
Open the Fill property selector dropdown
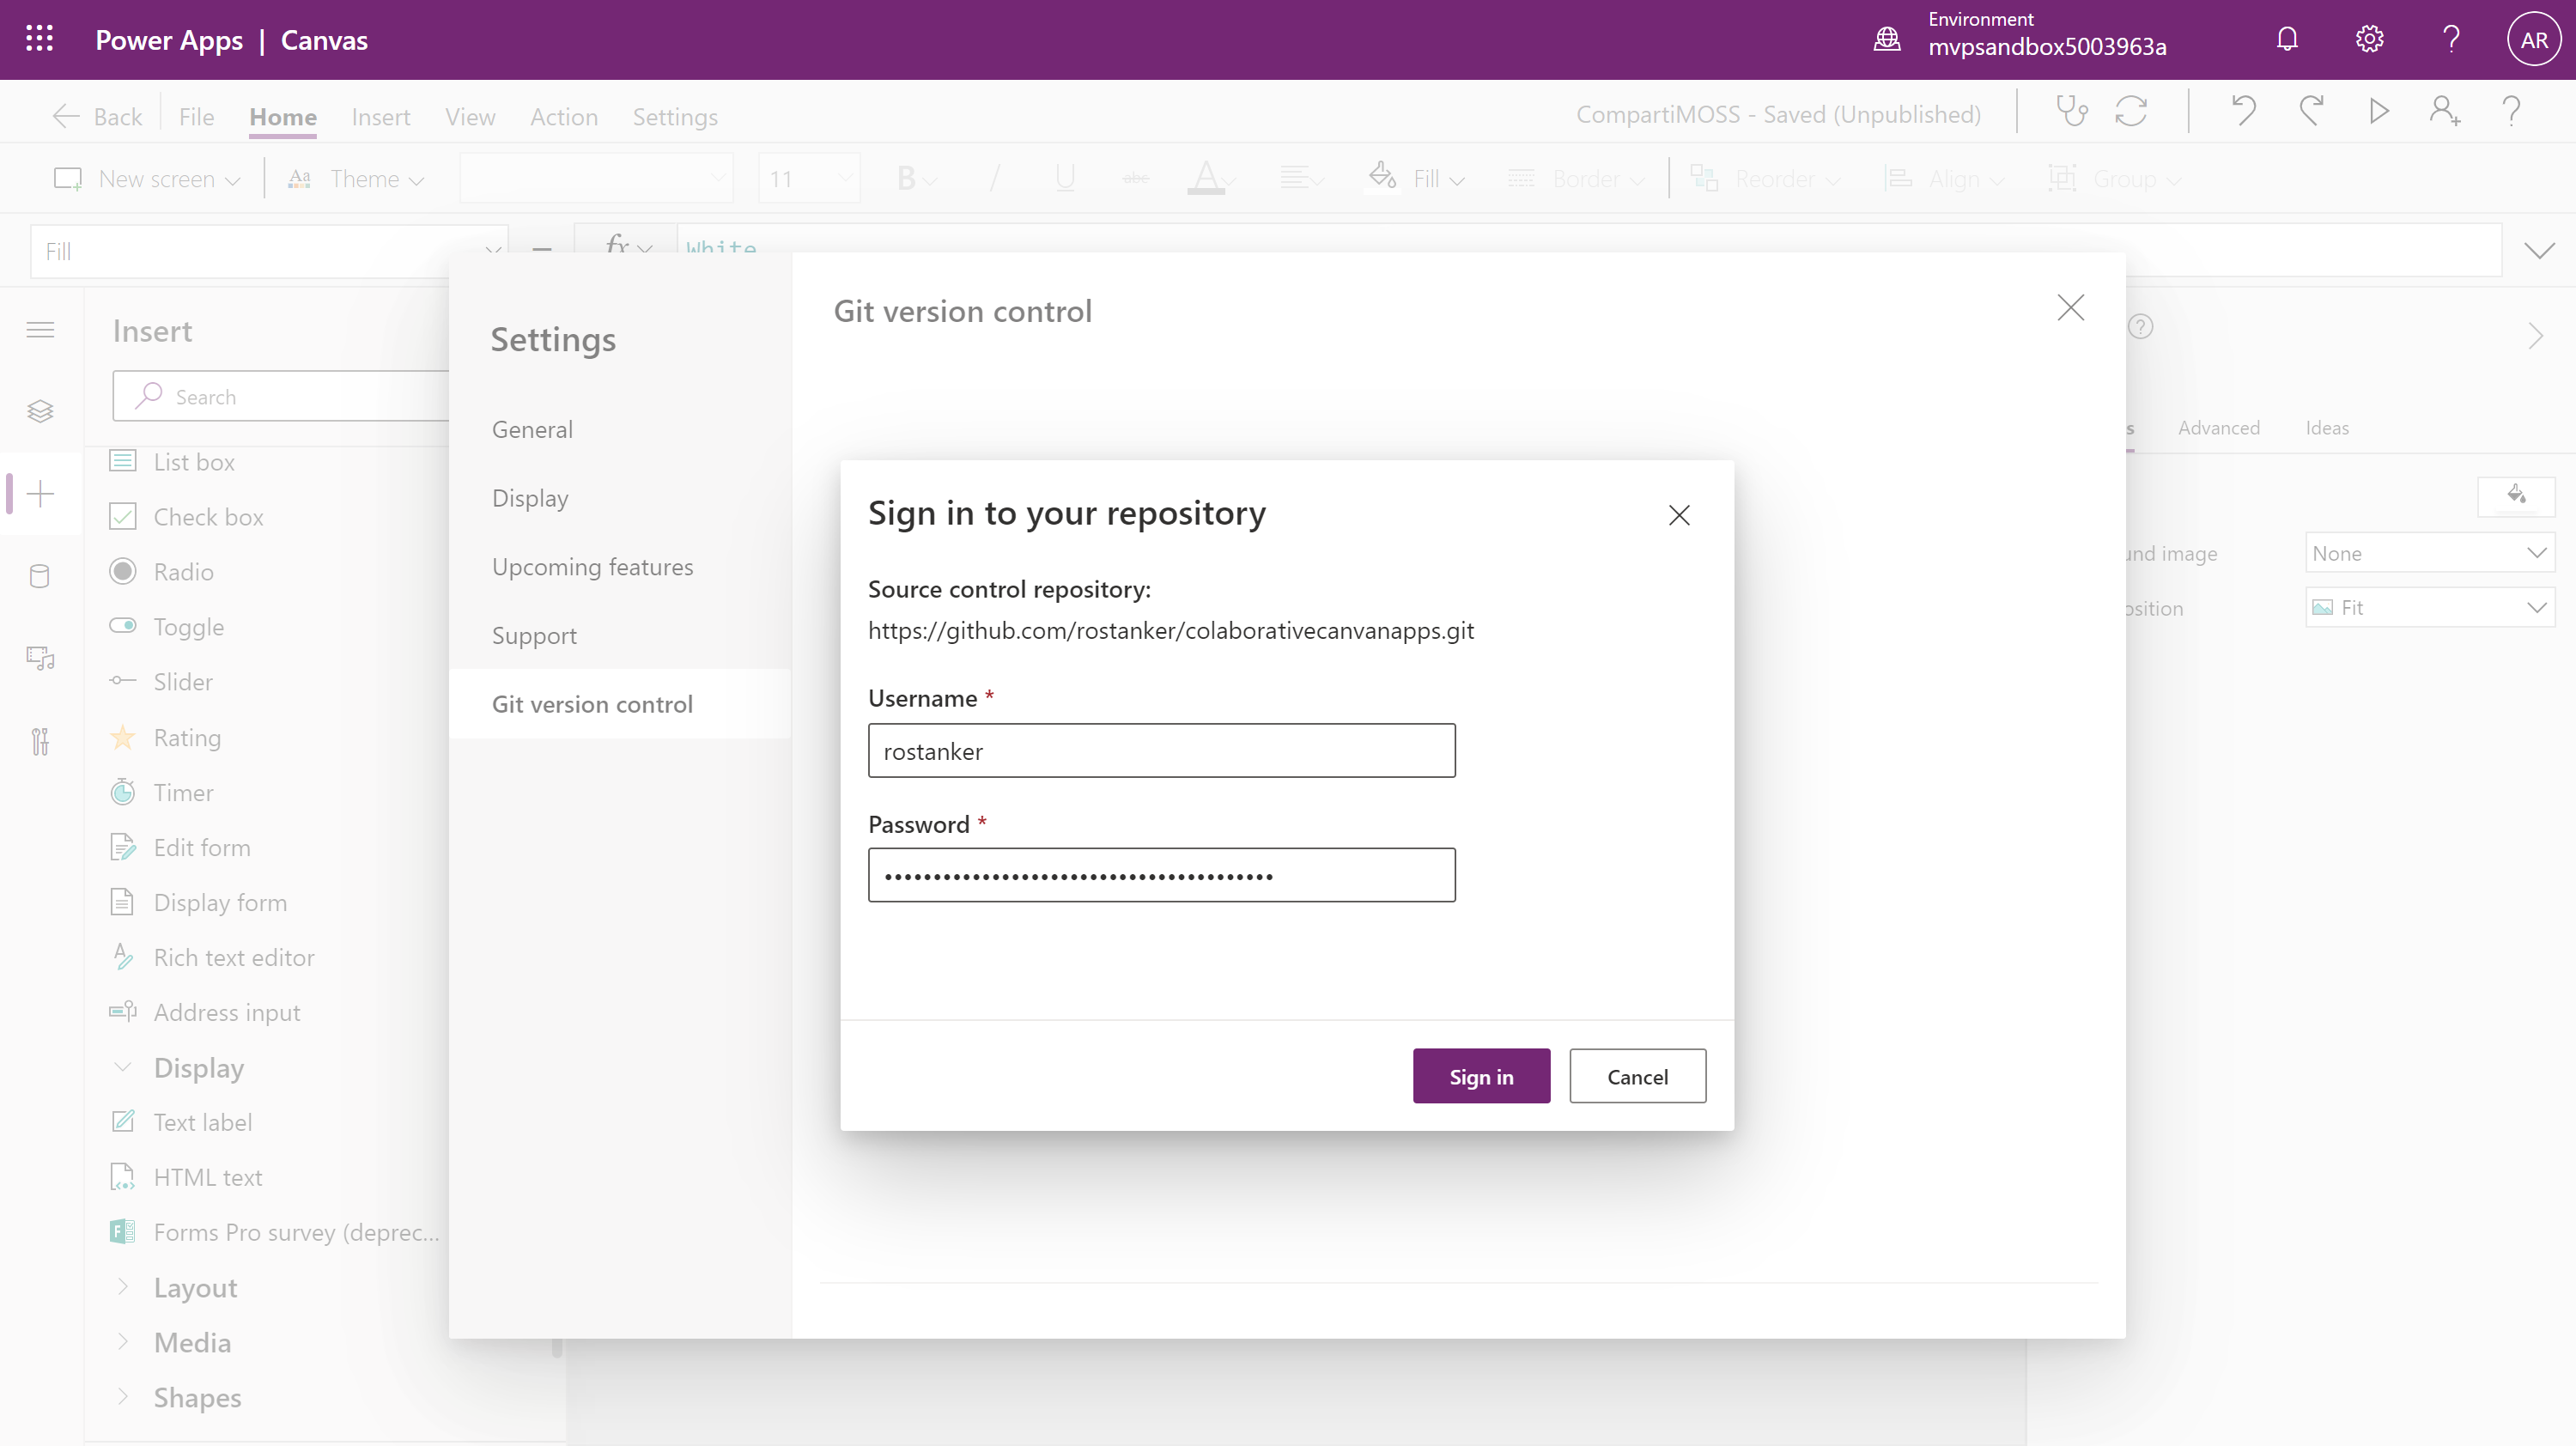pos(270,250)
